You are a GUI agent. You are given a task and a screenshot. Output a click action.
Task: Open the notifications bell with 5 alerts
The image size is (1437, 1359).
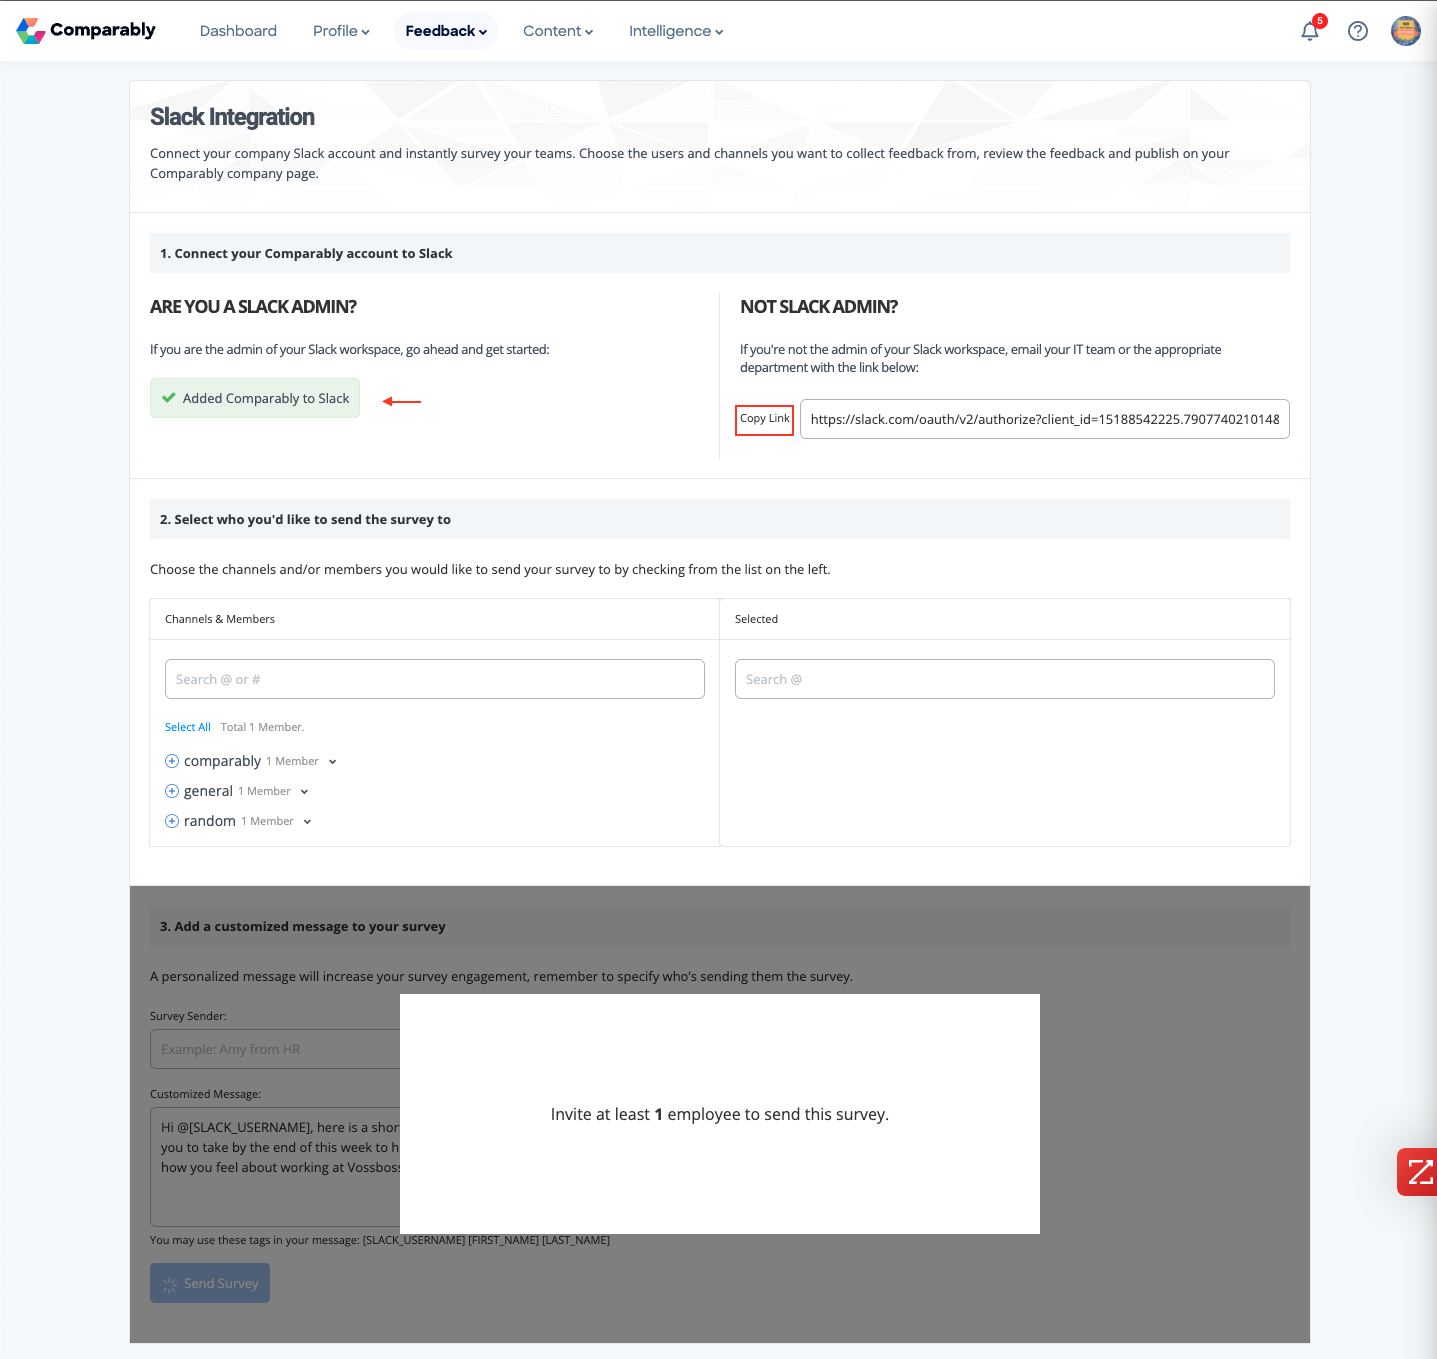1309,31
